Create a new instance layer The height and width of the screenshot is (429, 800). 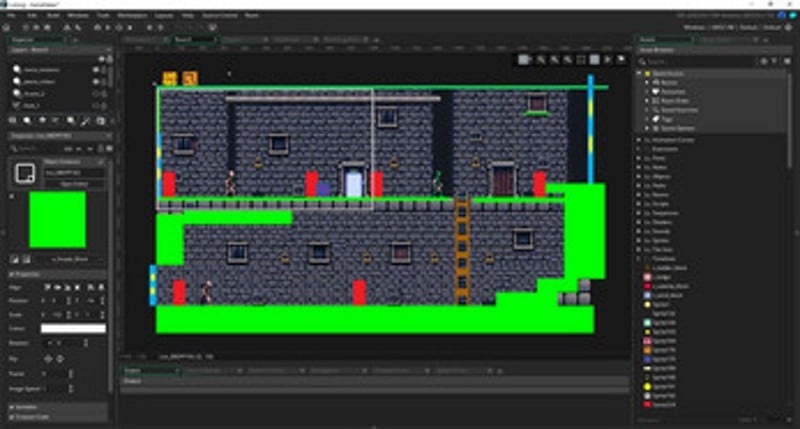tap(27, 120)
